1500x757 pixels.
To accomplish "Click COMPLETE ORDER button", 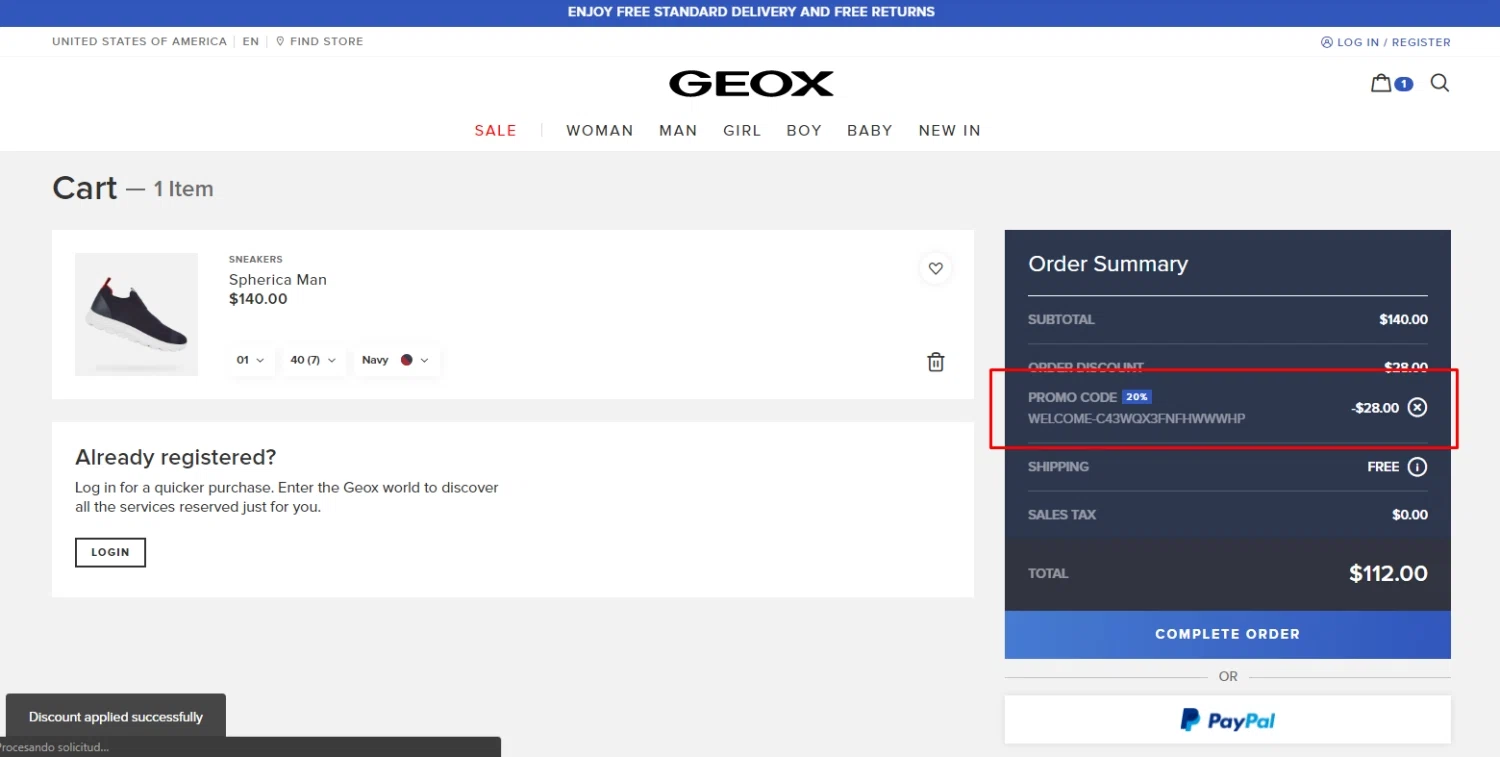I will click(x=1227, y=634).
